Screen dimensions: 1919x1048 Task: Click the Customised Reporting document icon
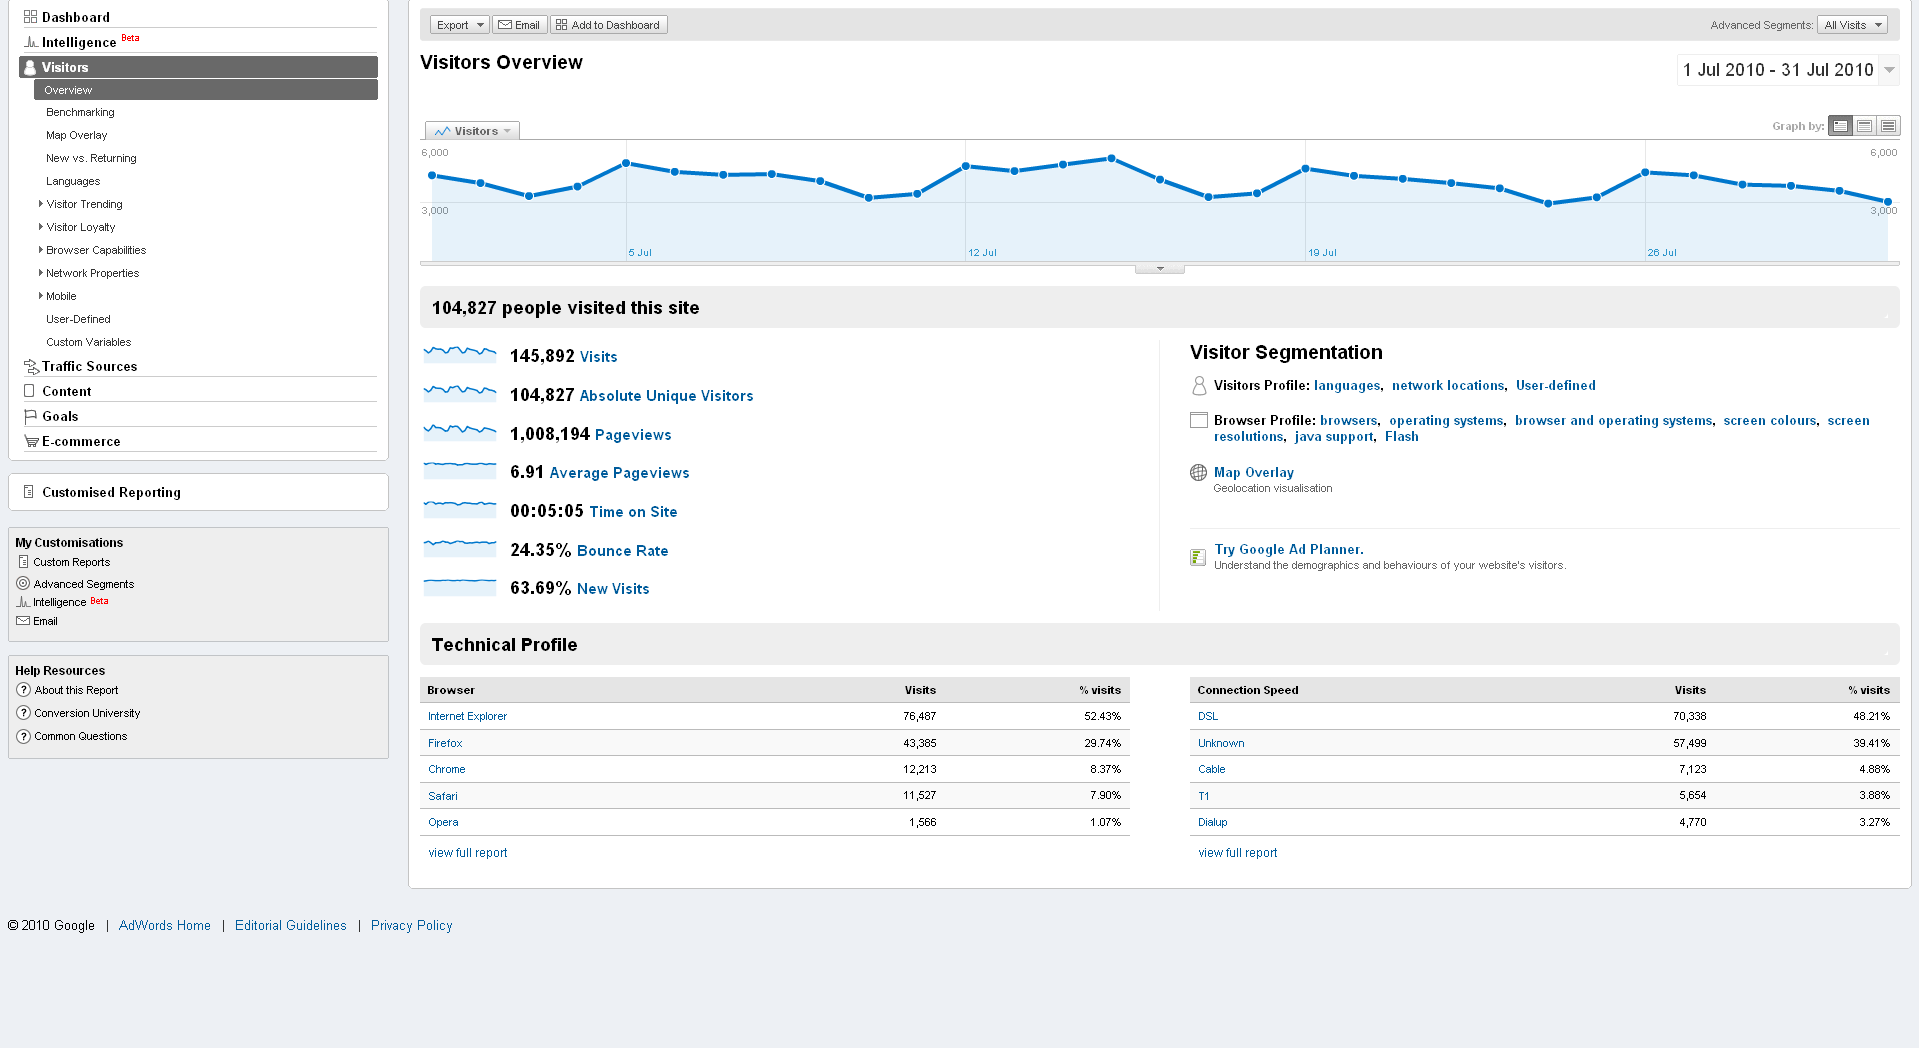pyautogui.click(x=29, y=492)
